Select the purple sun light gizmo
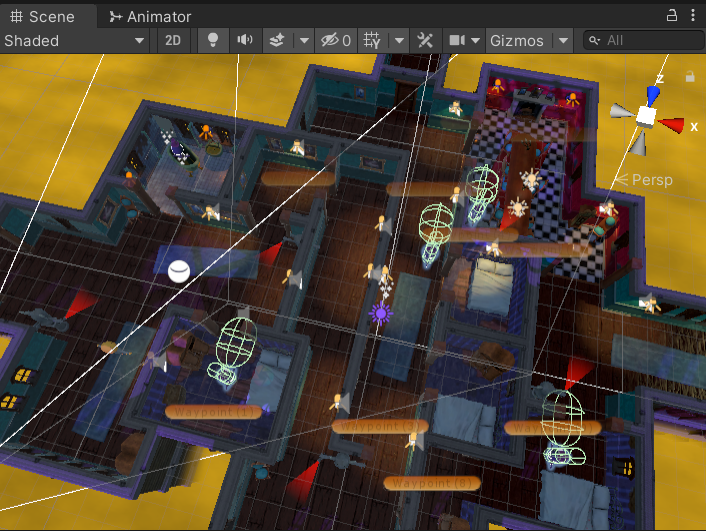 click(381, 313)
